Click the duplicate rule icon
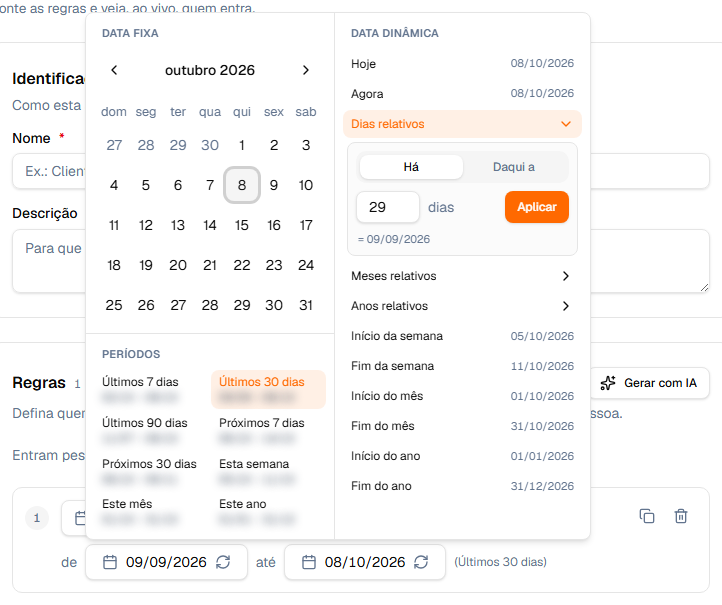This screenshot has width=722, height=605. pos(647,516)
